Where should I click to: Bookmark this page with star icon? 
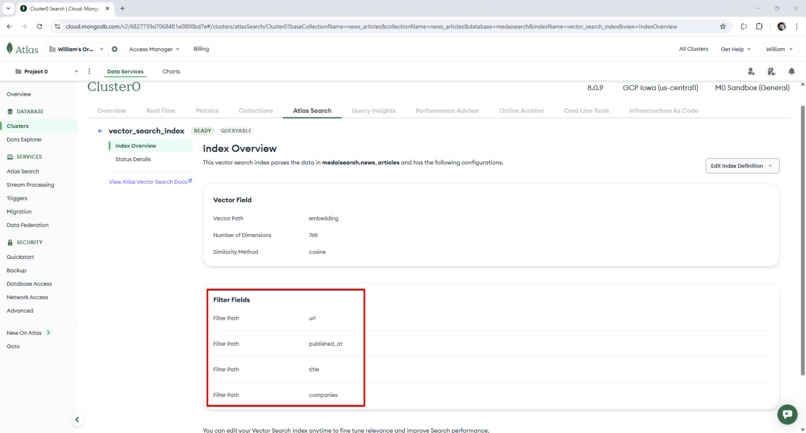point(723,26)
